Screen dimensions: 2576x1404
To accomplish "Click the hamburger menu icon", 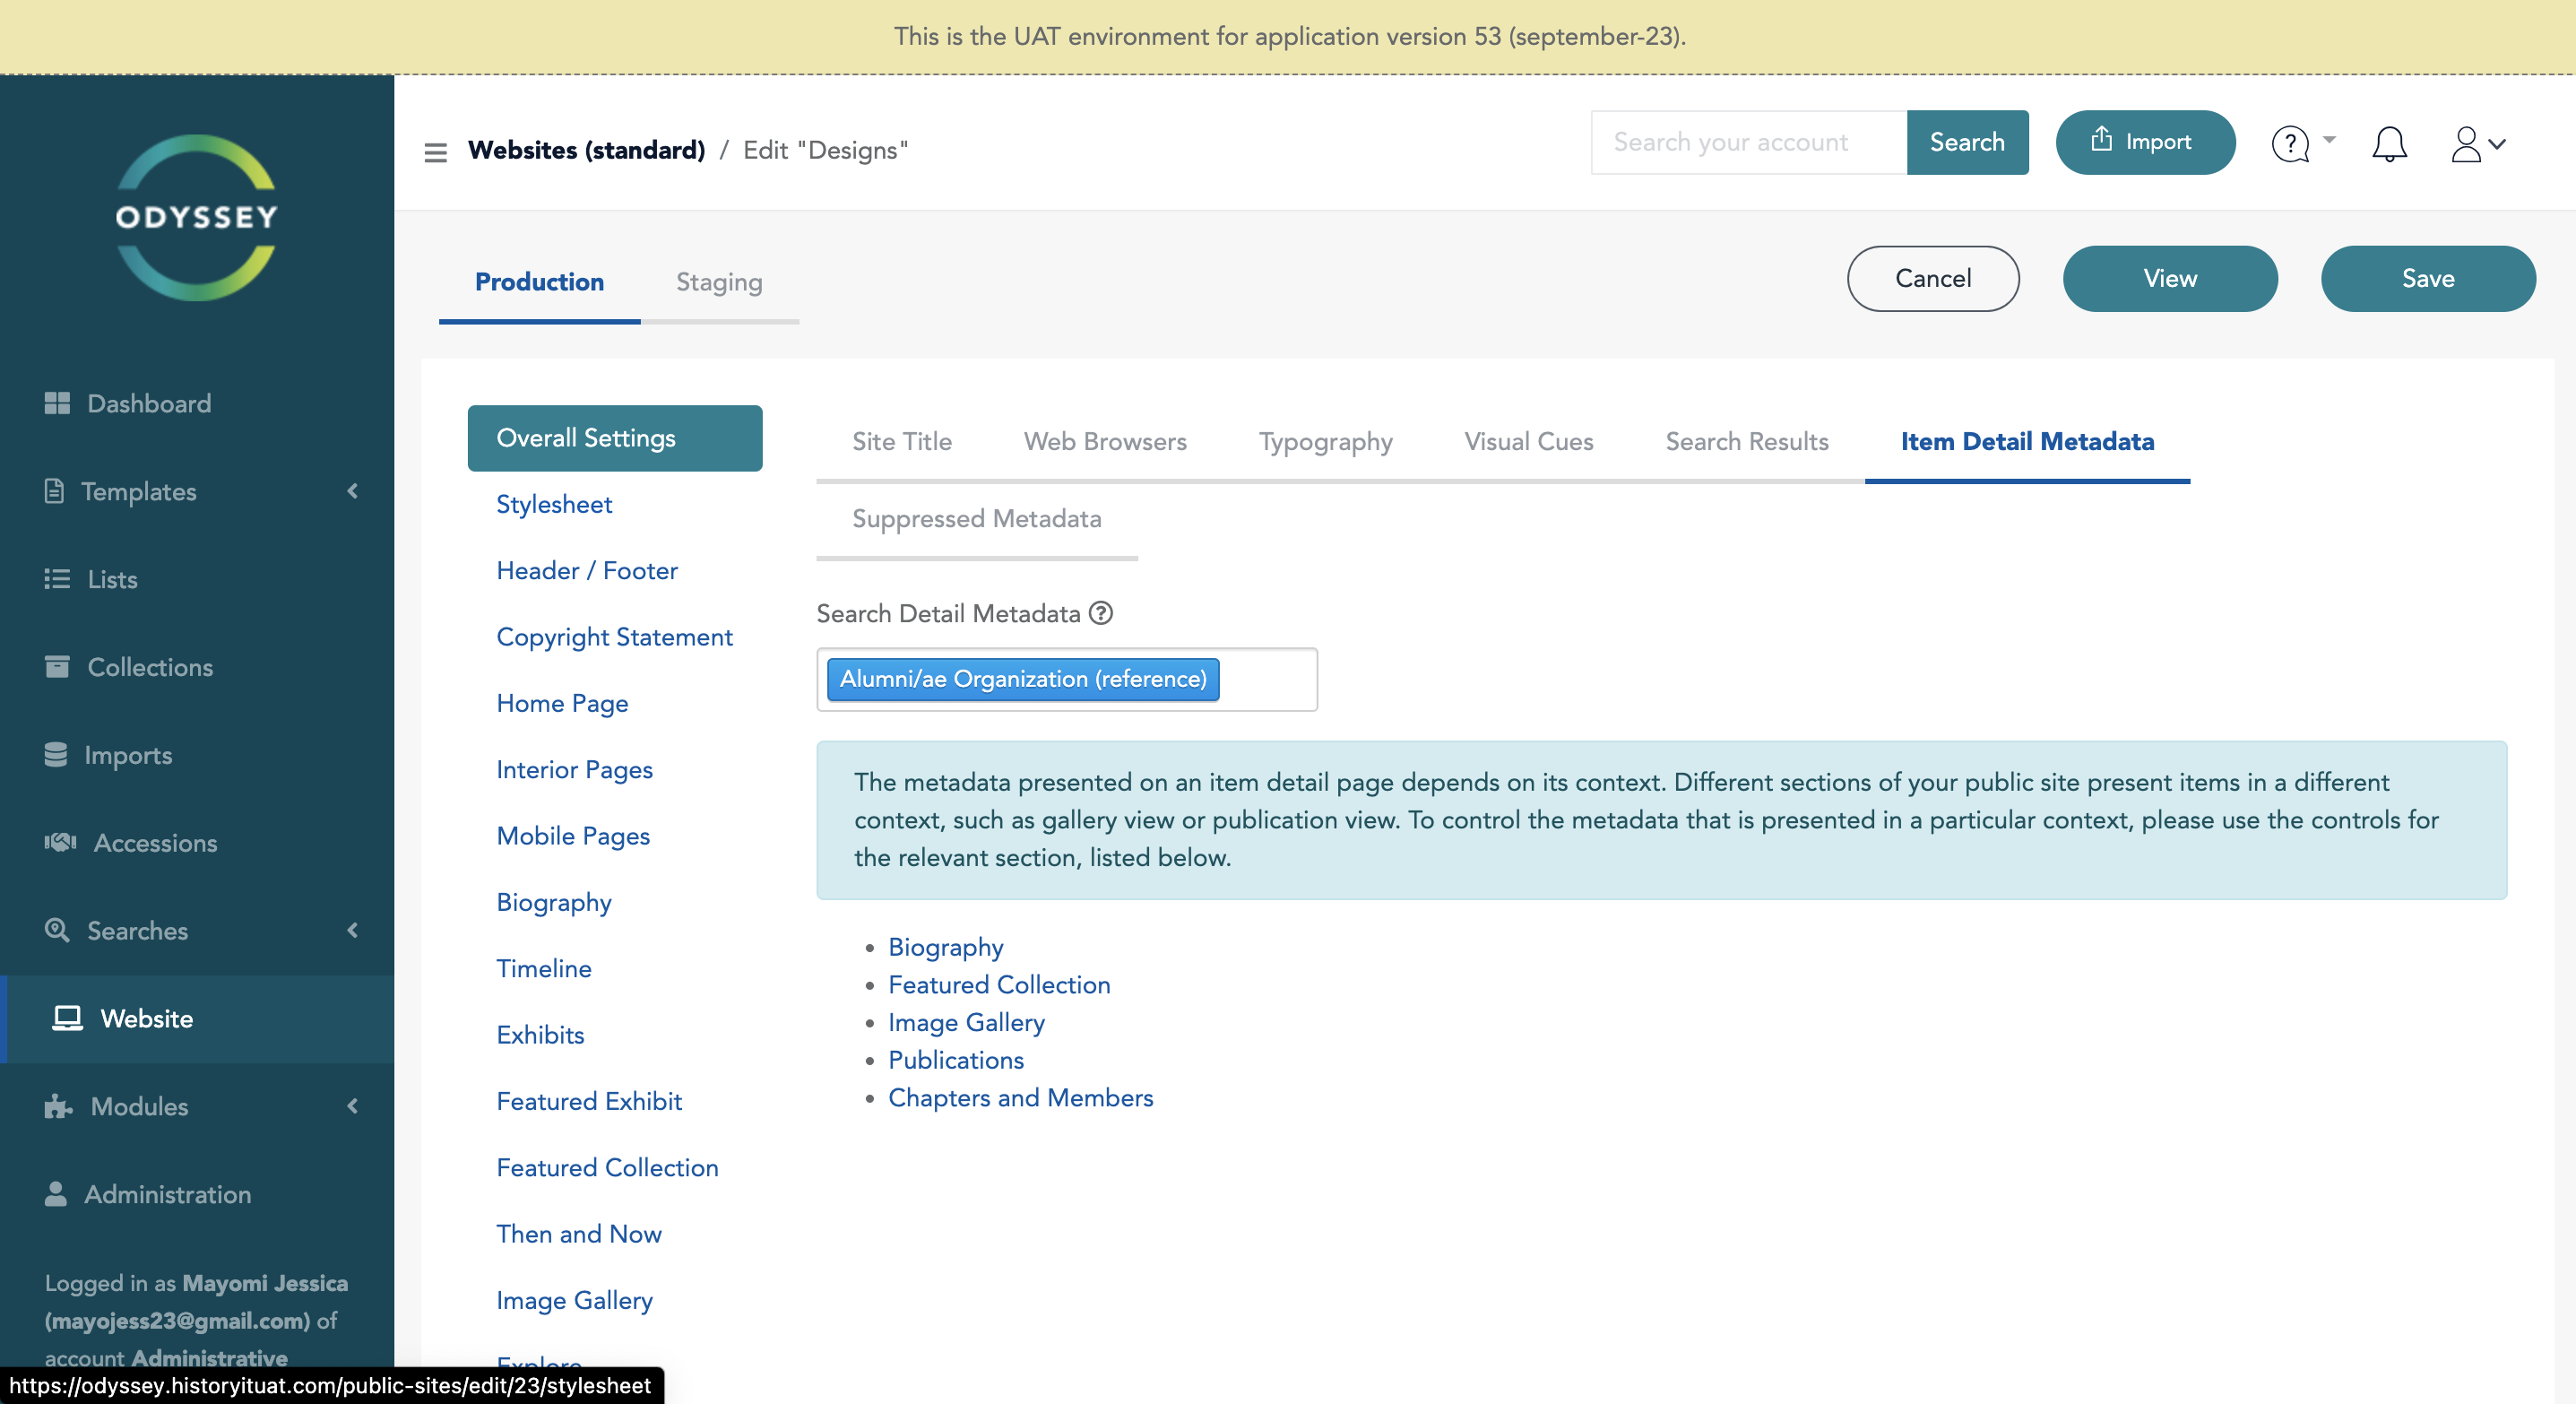I will coord(435,152).
